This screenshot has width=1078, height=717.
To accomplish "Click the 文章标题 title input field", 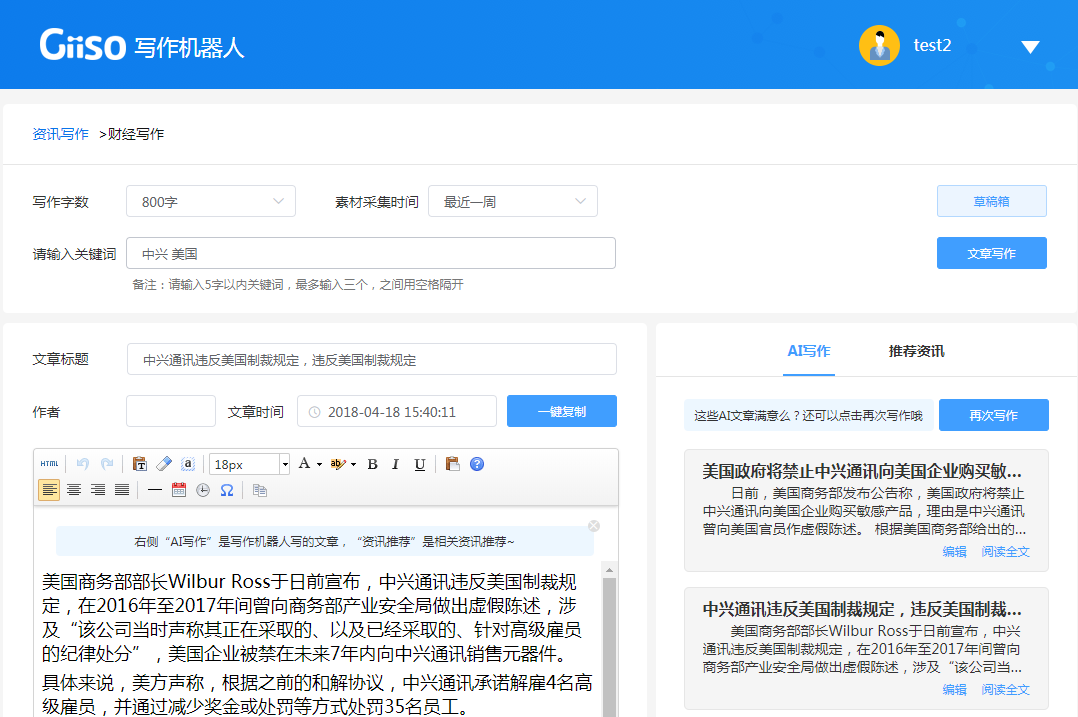I will click(x=371, y=360).
